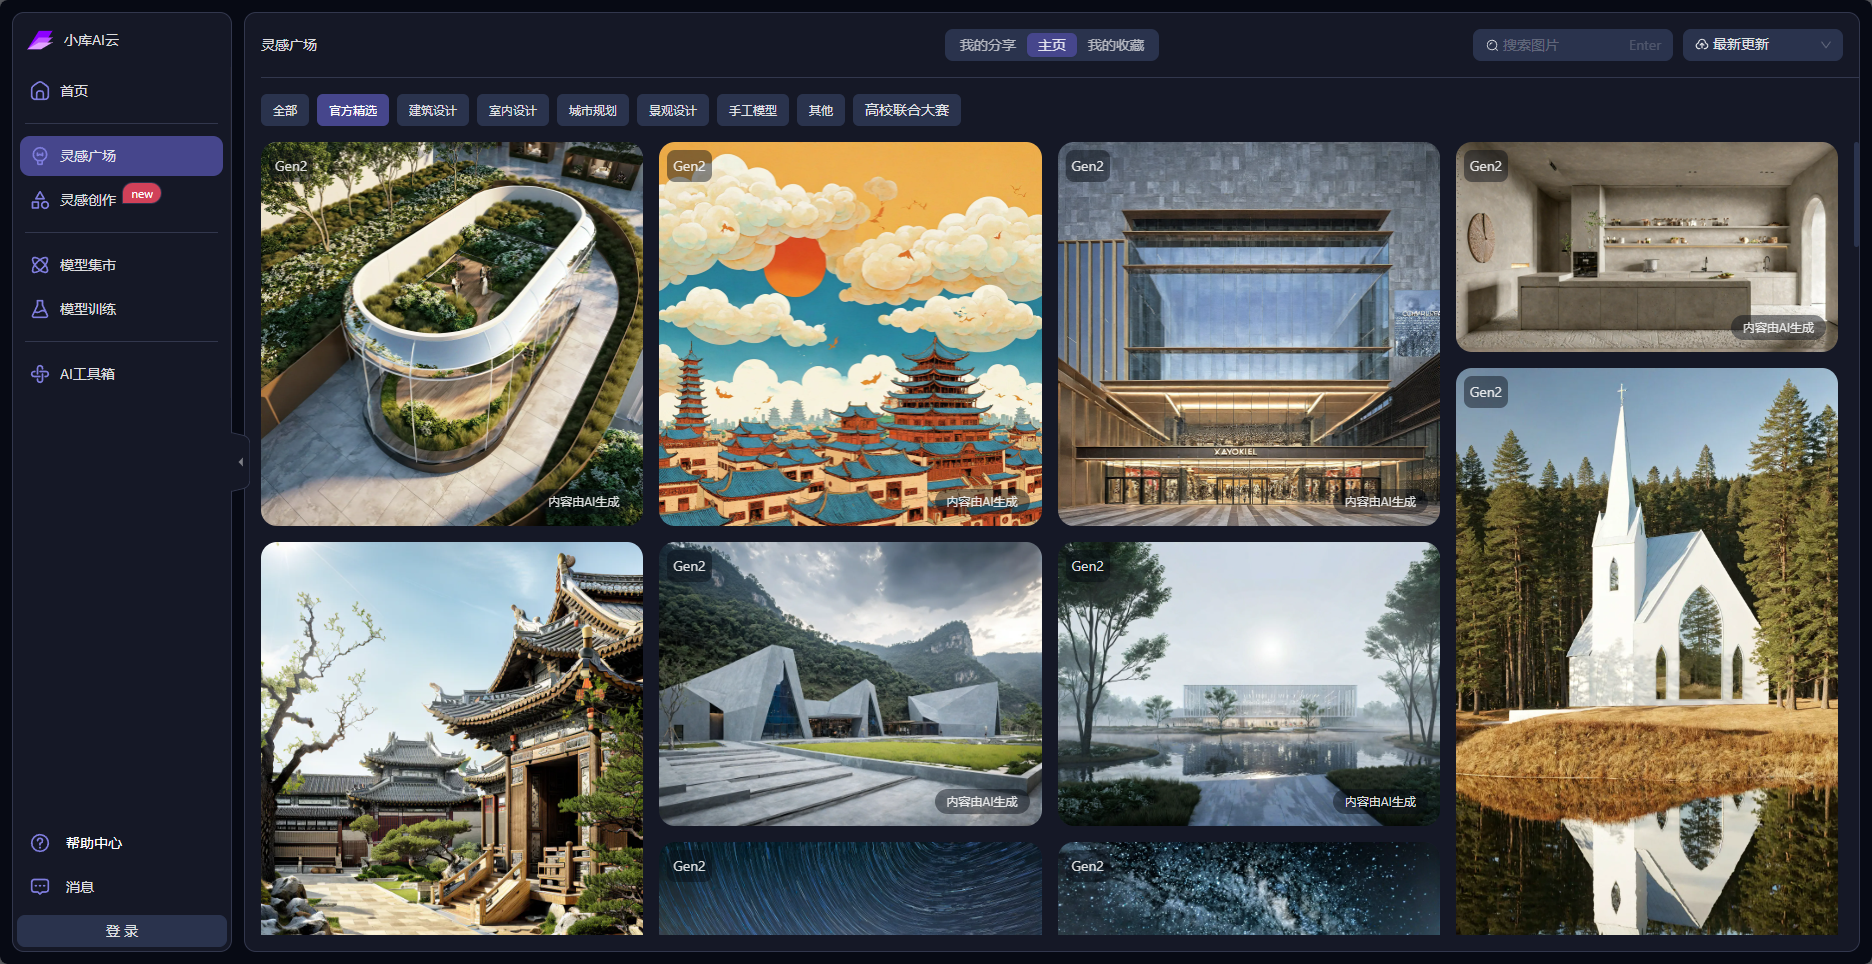Image resolution: width=1872 pixels, height=964 pixels.
Task: Click the 登录 login button
Action: 122,931
